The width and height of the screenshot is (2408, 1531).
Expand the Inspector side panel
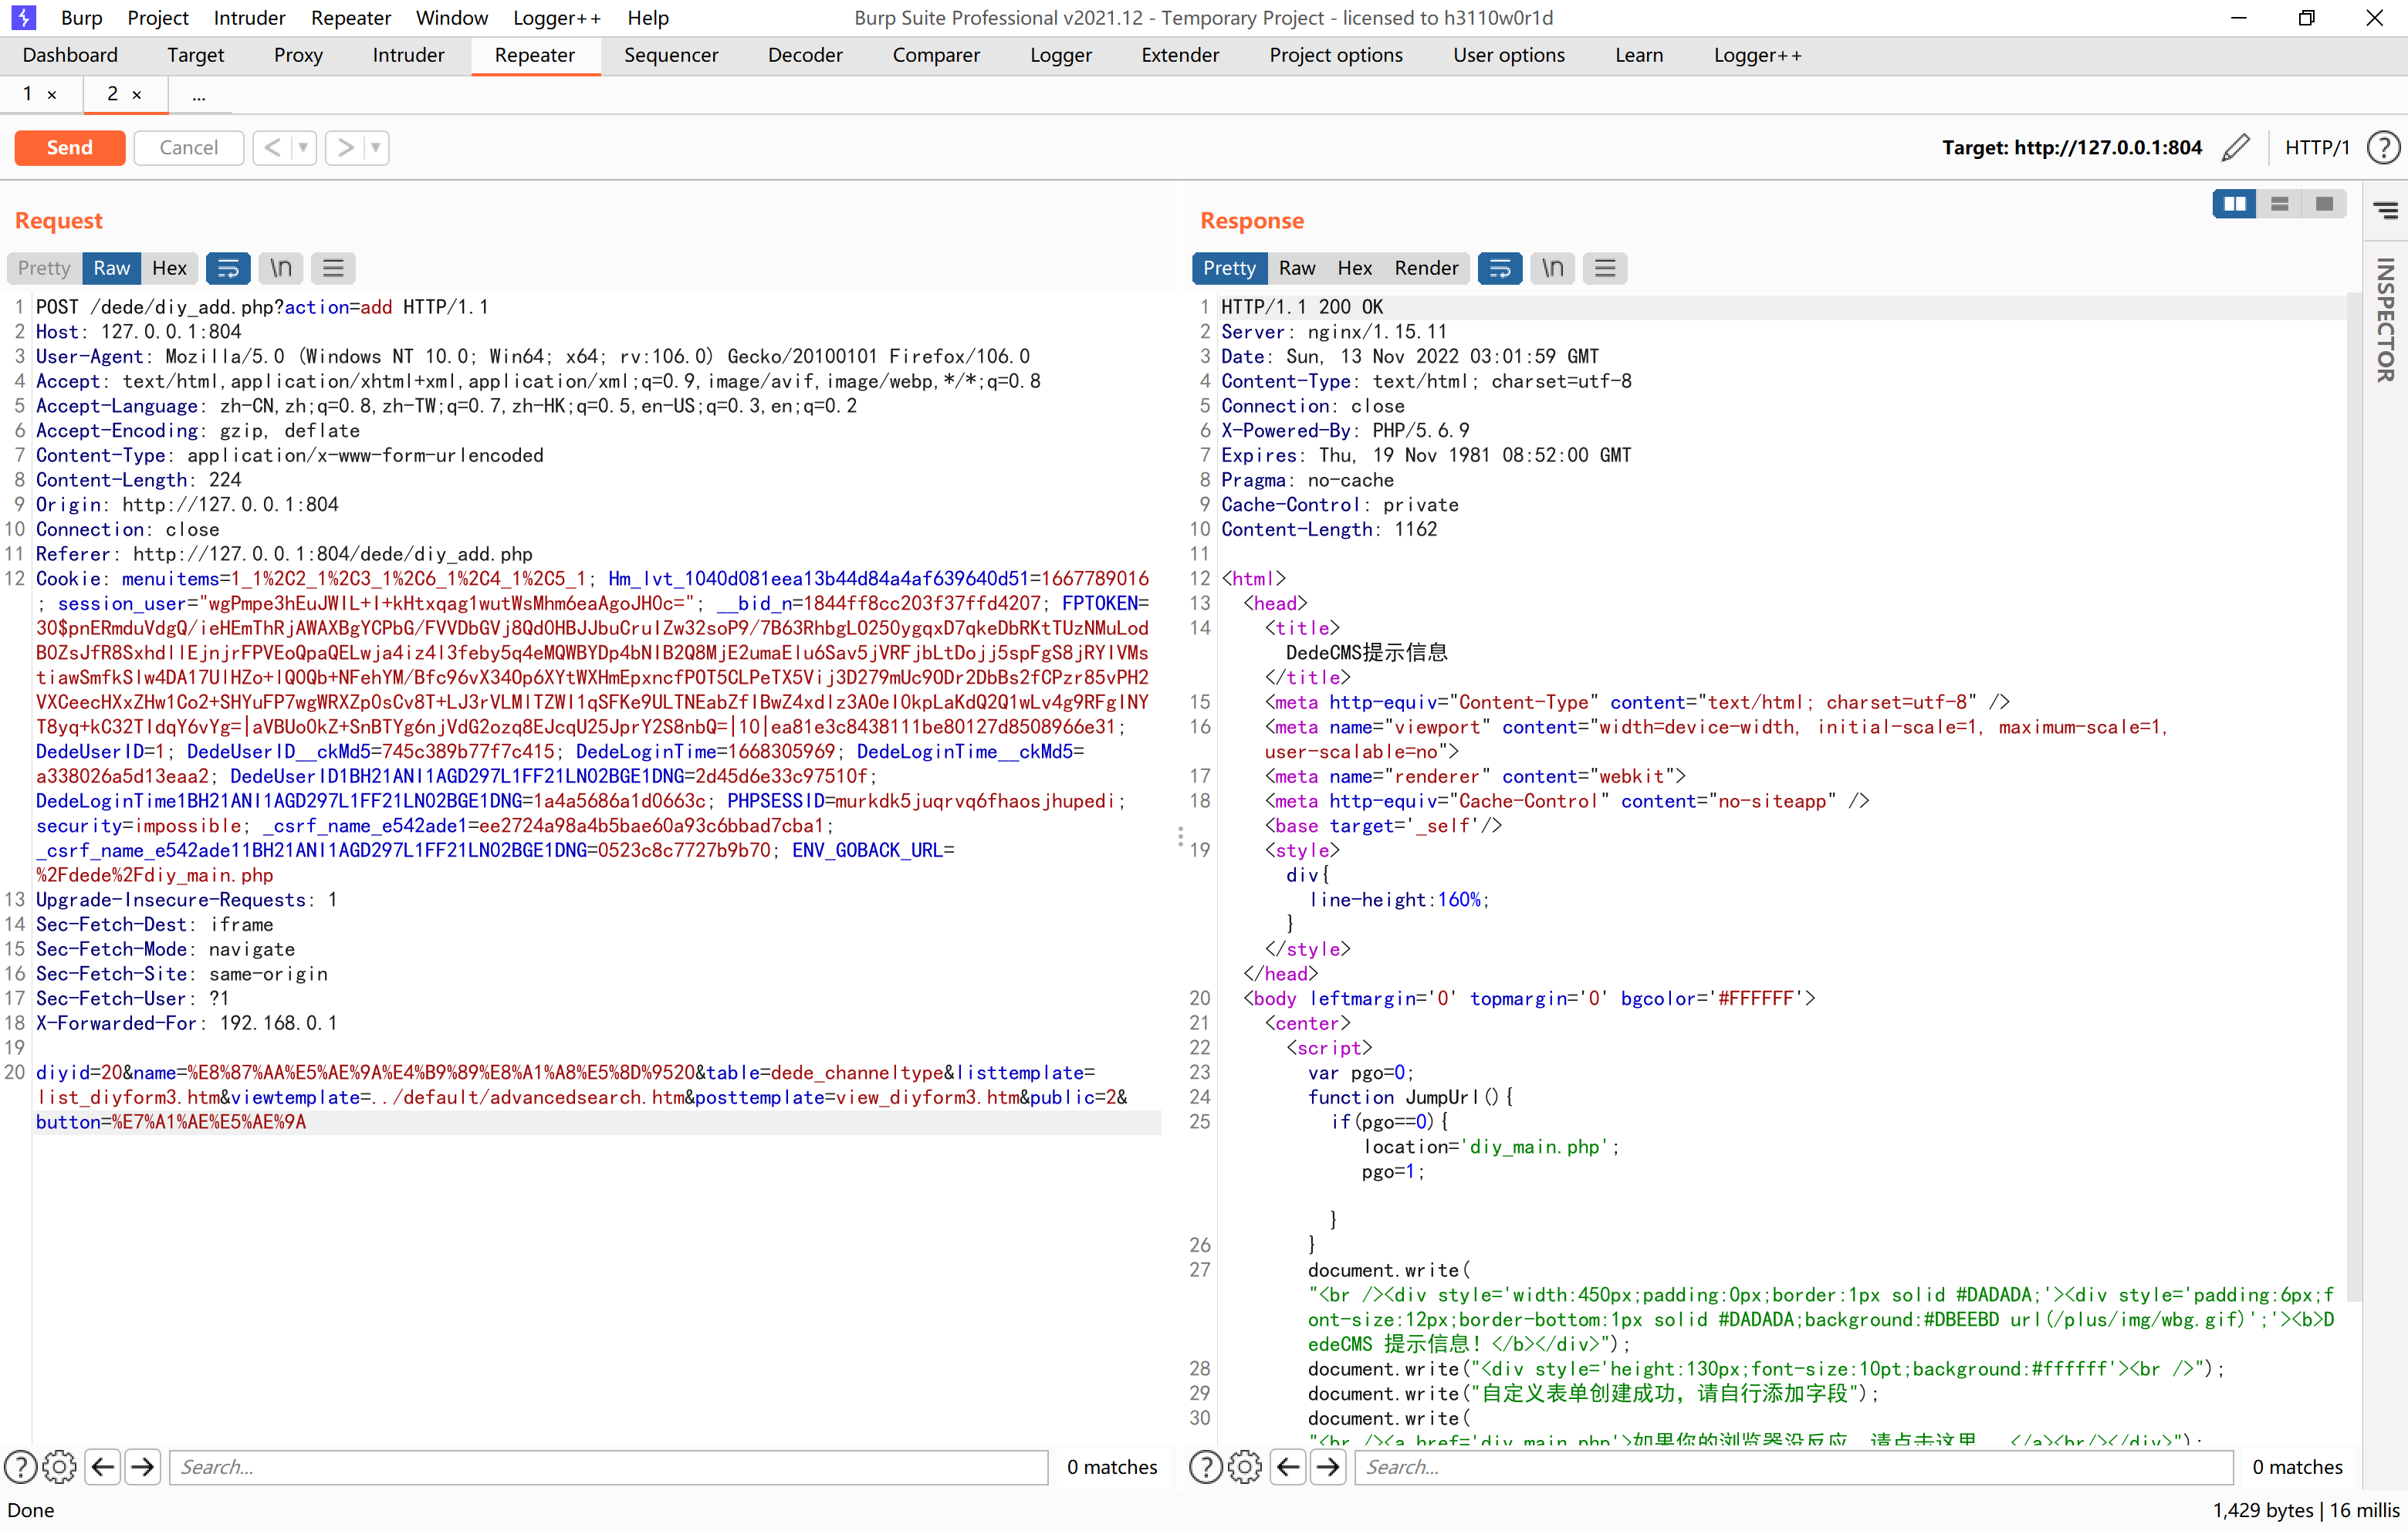tap(2385, 320)
